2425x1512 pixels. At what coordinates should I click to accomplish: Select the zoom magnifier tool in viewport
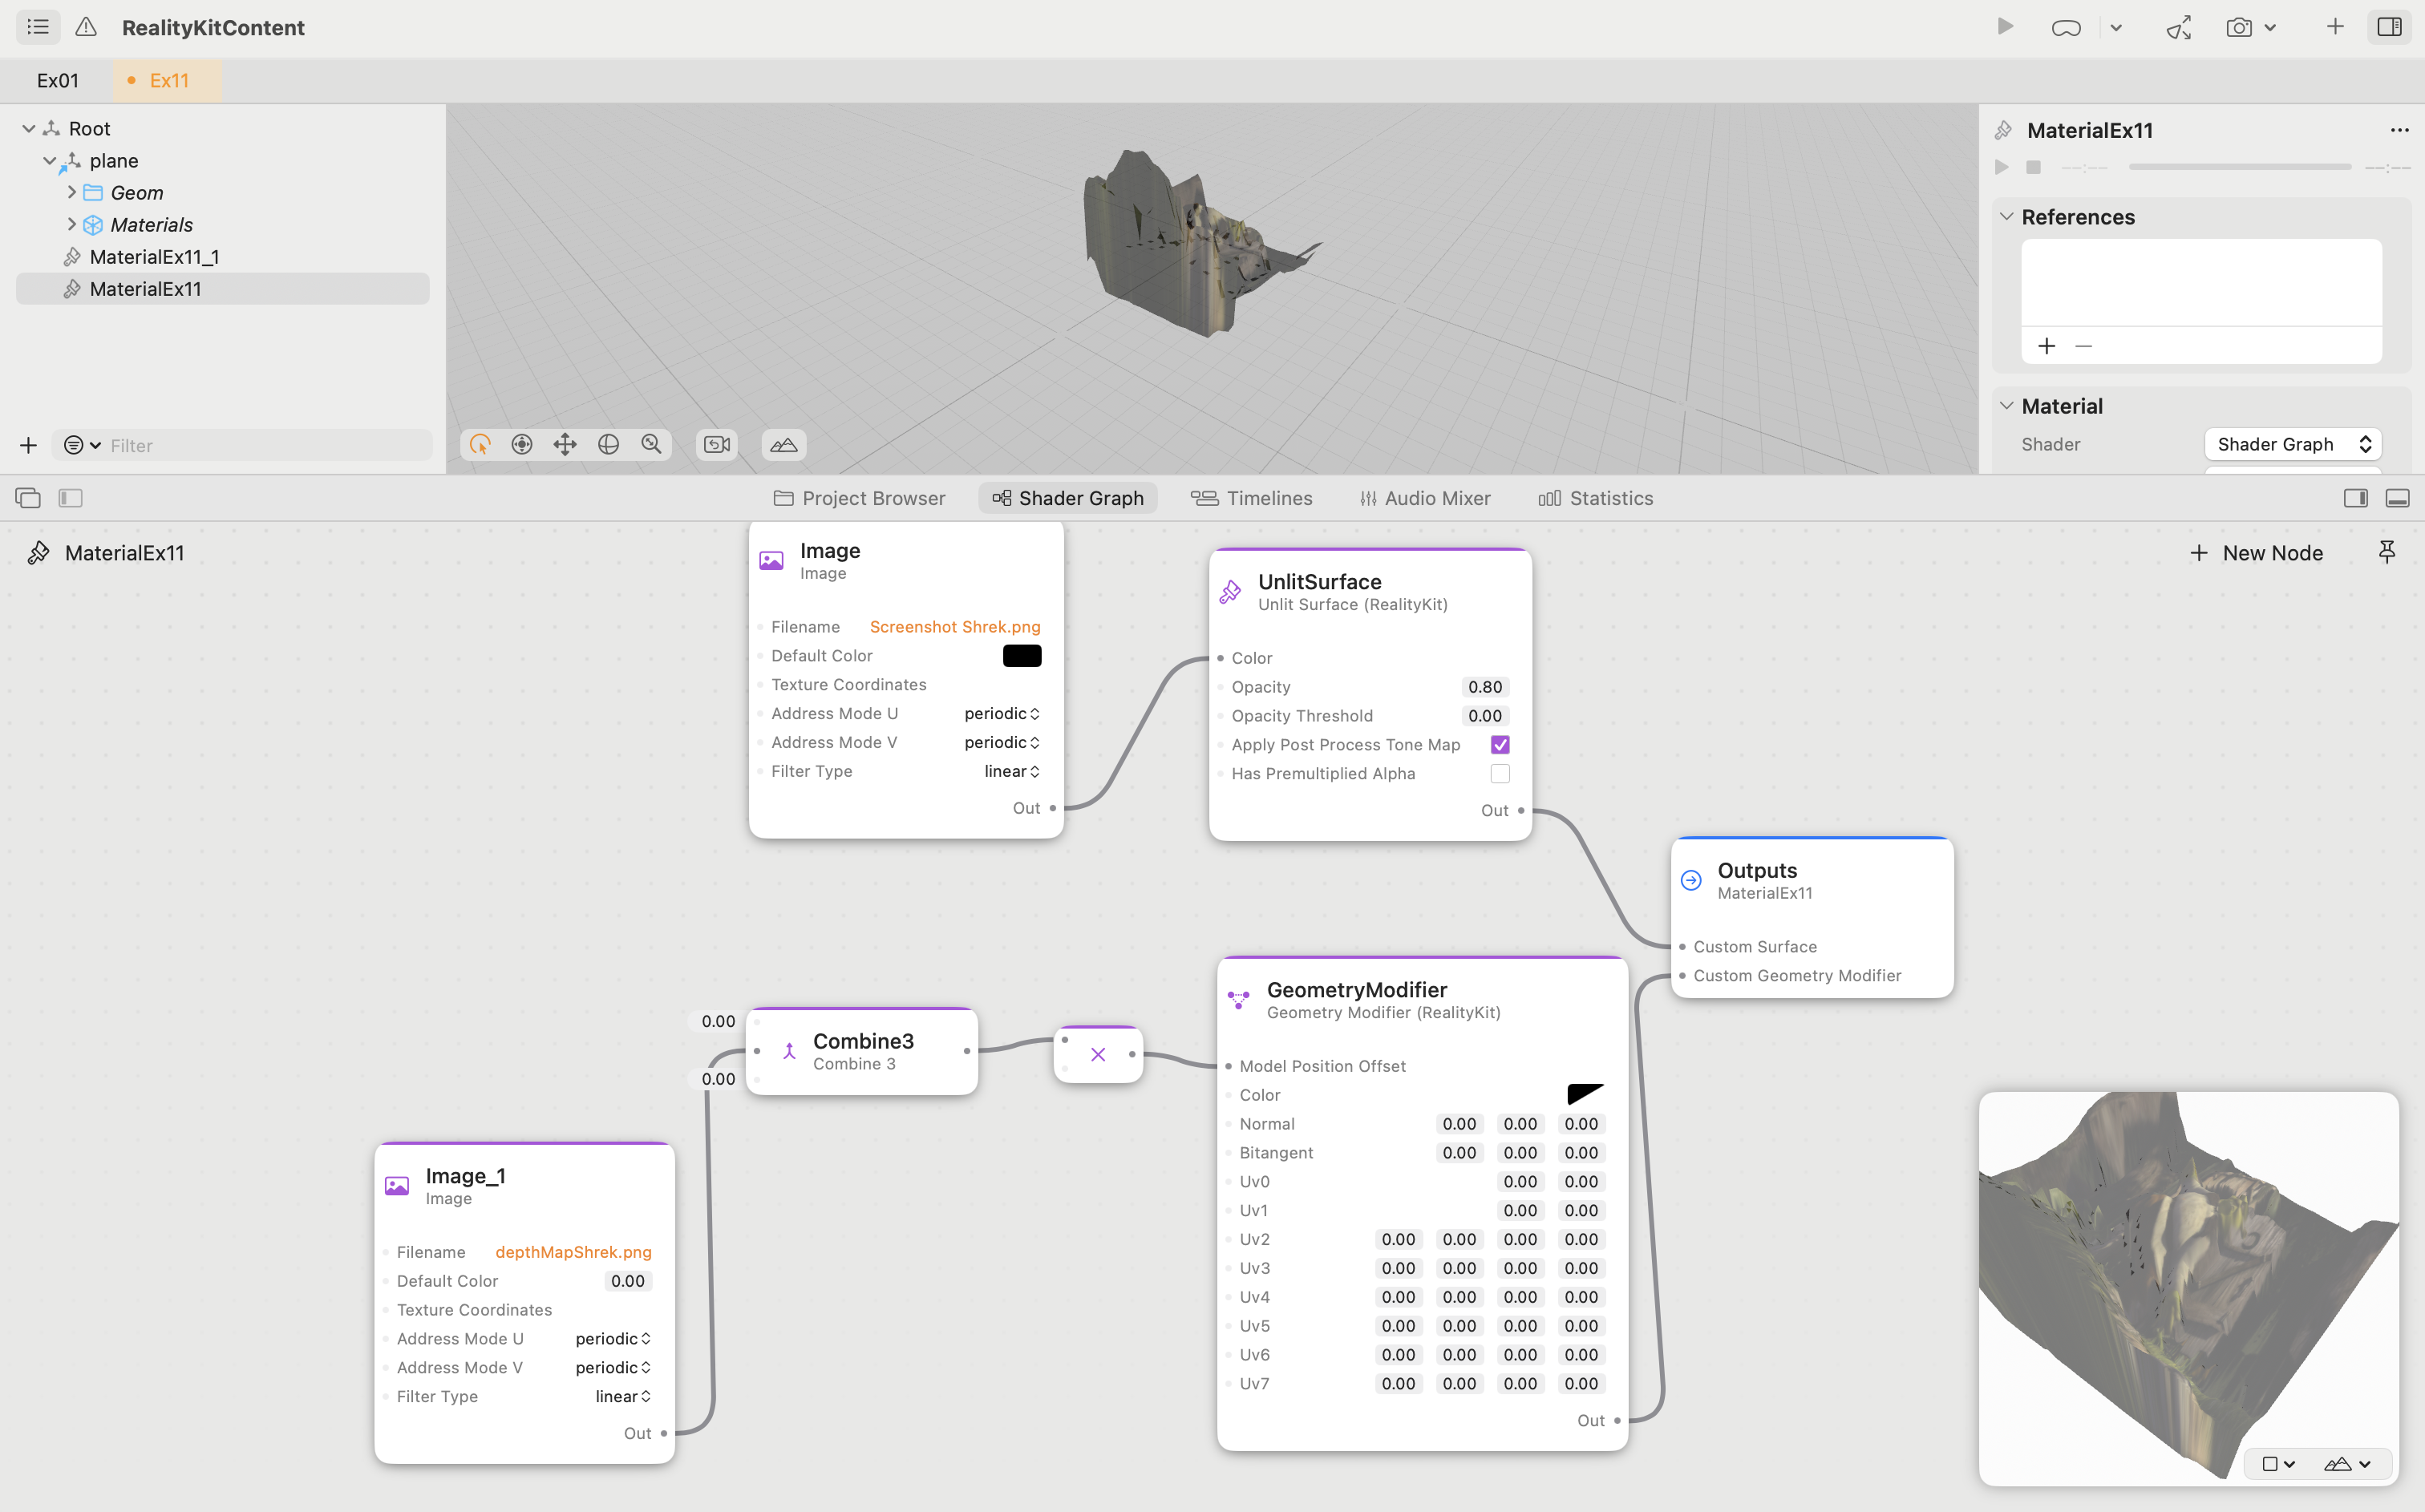[652, 444]
